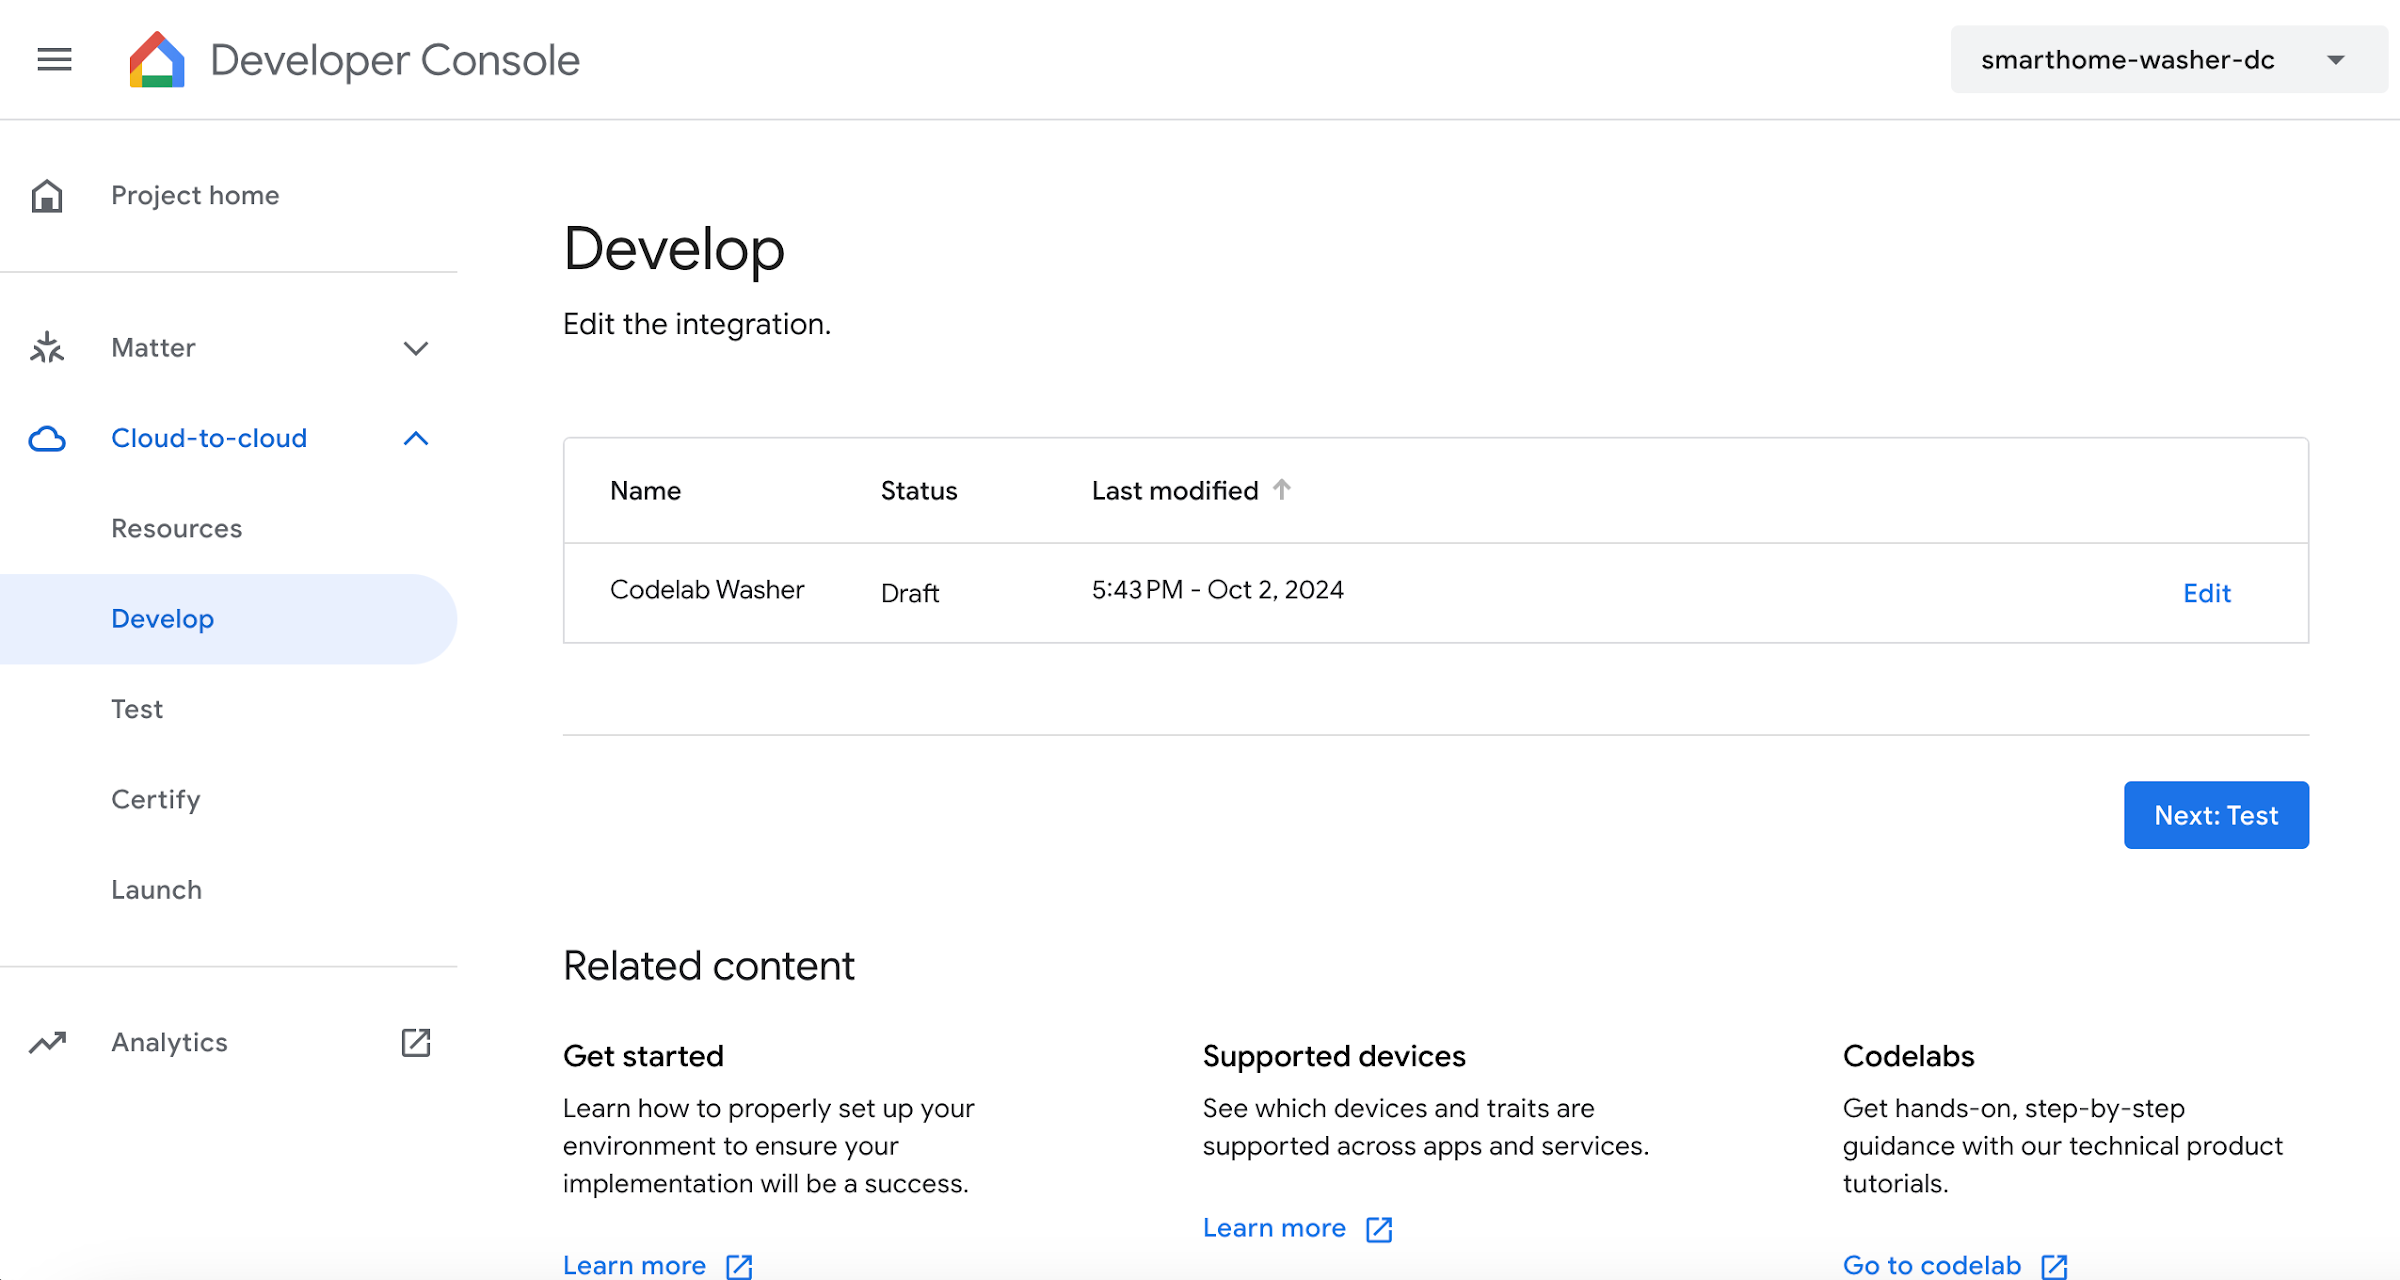Select the Certify menu item in sidebar
The width and height of the screenshot is (2400, 1280).
tap(156, 799)
